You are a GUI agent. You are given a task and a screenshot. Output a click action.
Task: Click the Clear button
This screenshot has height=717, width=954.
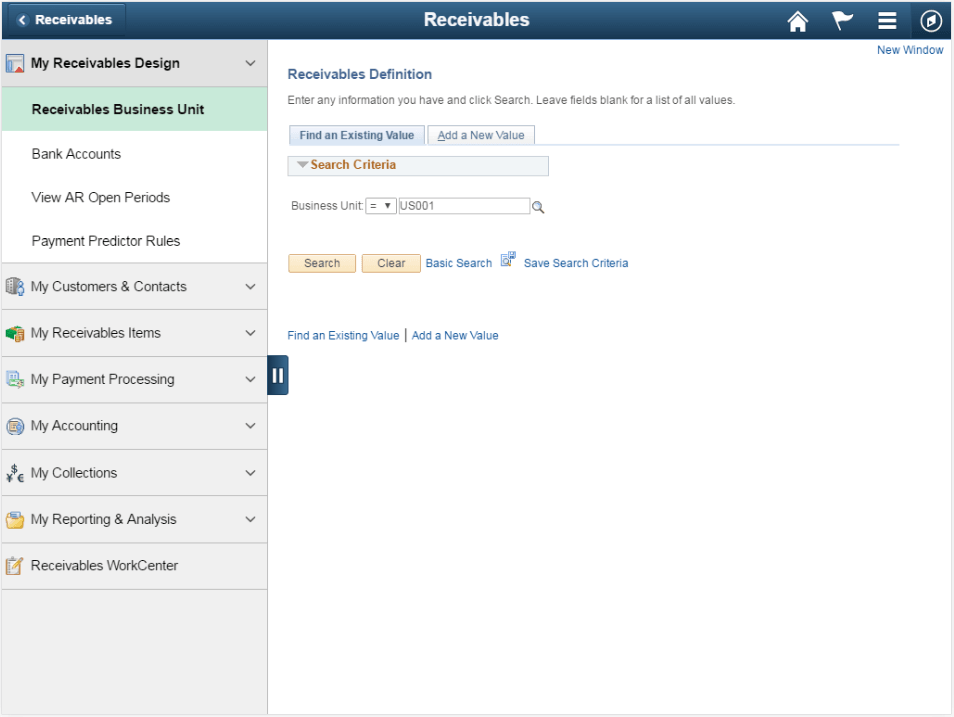point(390,263)
